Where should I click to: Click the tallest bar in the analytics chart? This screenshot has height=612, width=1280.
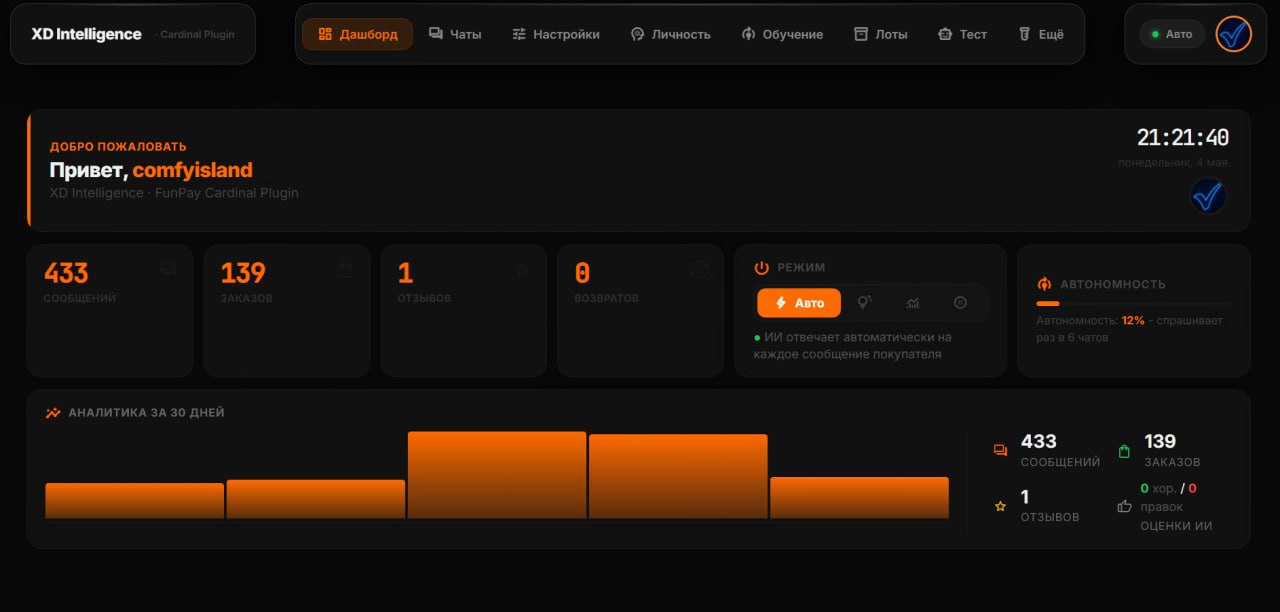pyautogui.click(x=497, y=475)
